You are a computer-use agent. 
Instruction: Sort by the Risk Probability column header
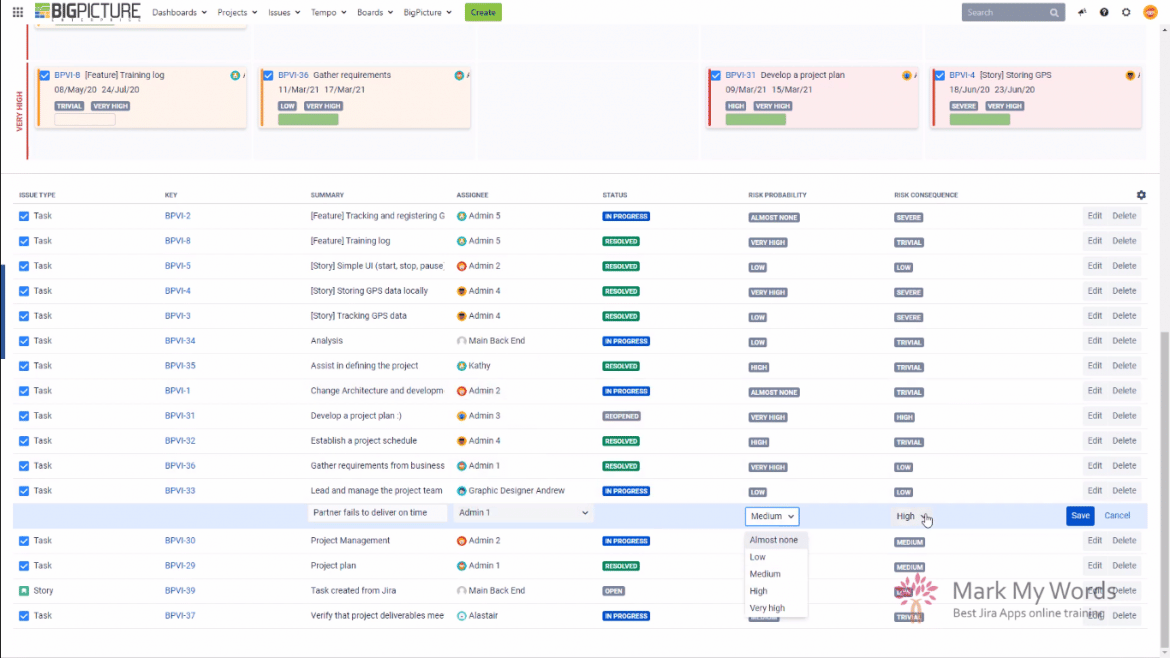pos(777,195)
